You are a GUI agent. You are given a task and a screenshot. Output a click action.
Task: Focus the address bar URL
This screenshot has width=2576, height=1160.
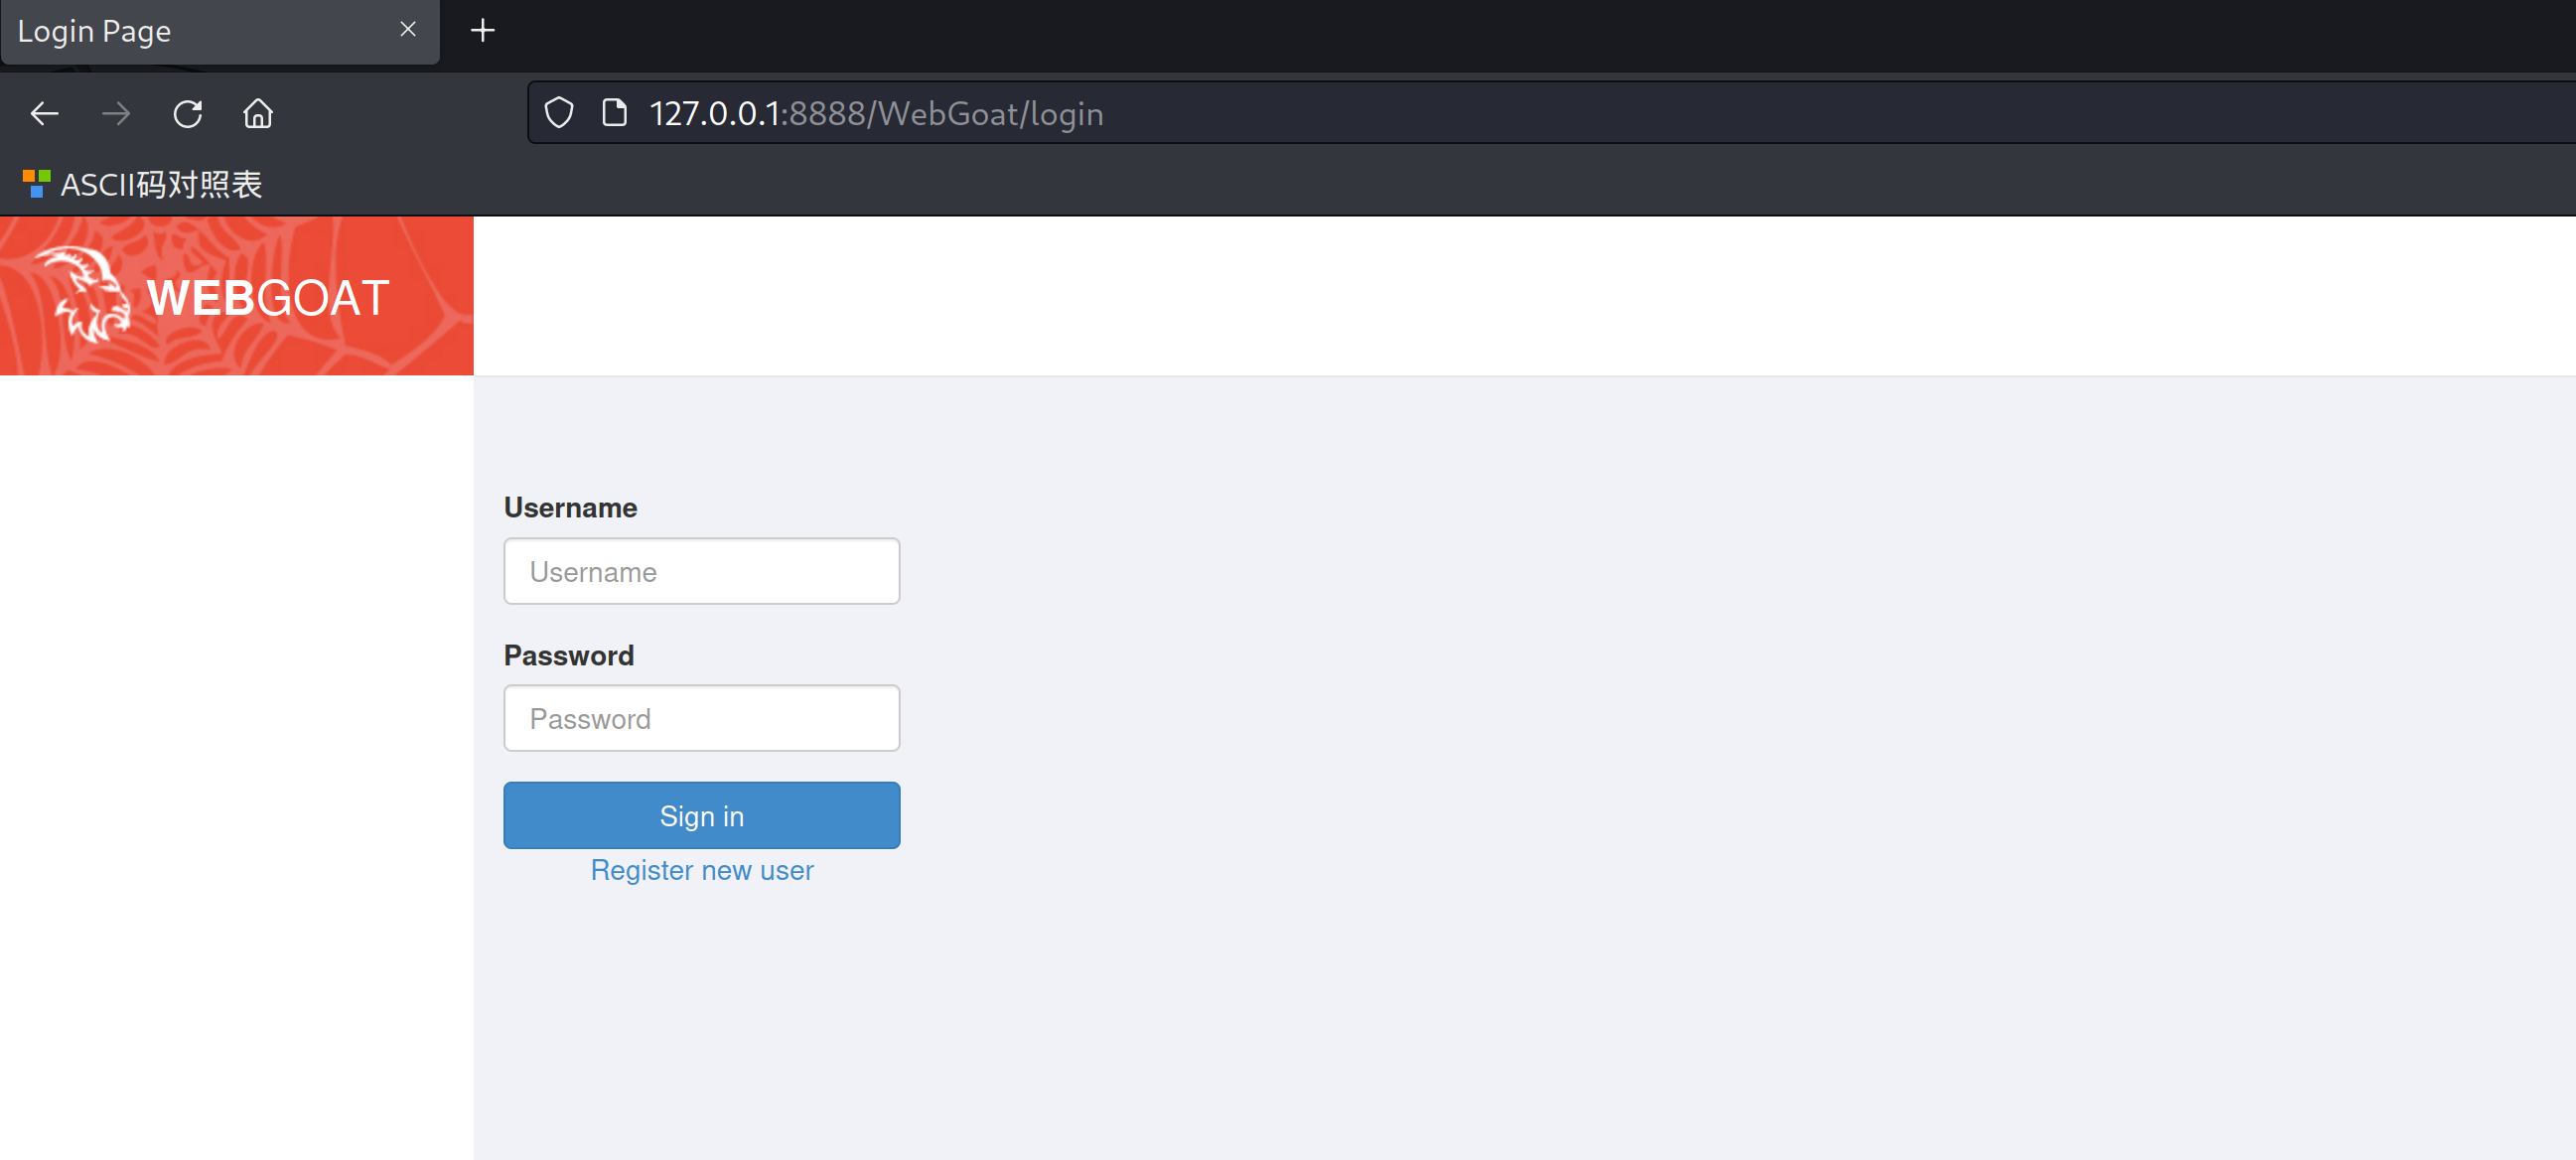[876, 114]
